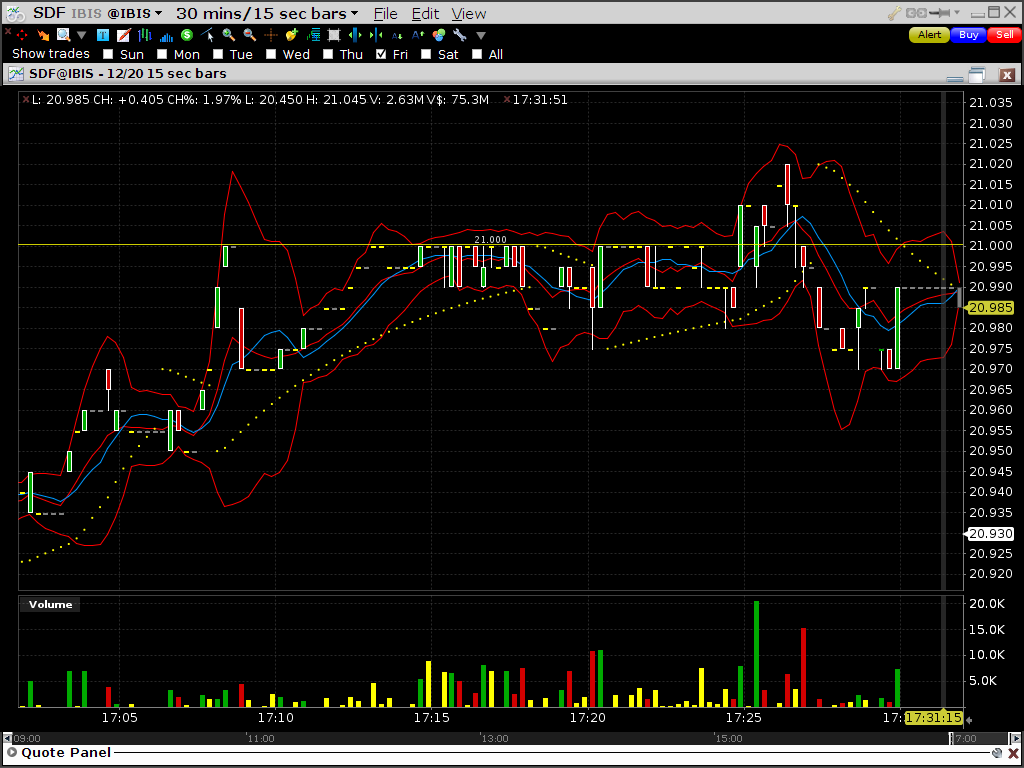The width and height of the screenshot is (1024, 768).
Task: Open the File menu
Action: click(385, 14)
